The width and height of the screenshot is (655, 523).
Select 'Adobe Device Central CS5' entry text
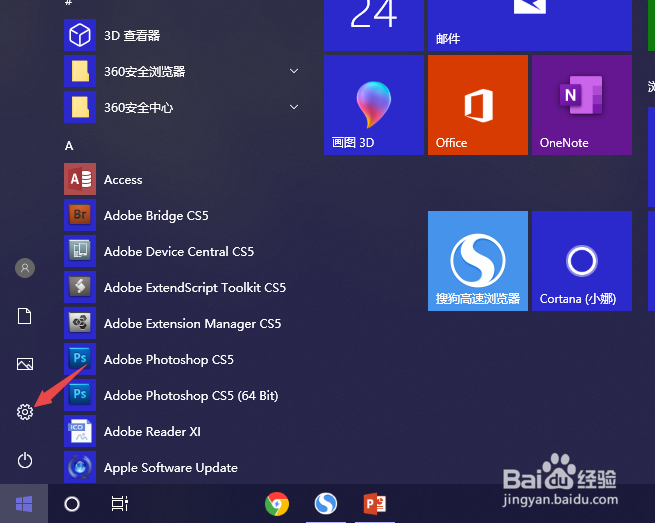(x=179, y=251)
